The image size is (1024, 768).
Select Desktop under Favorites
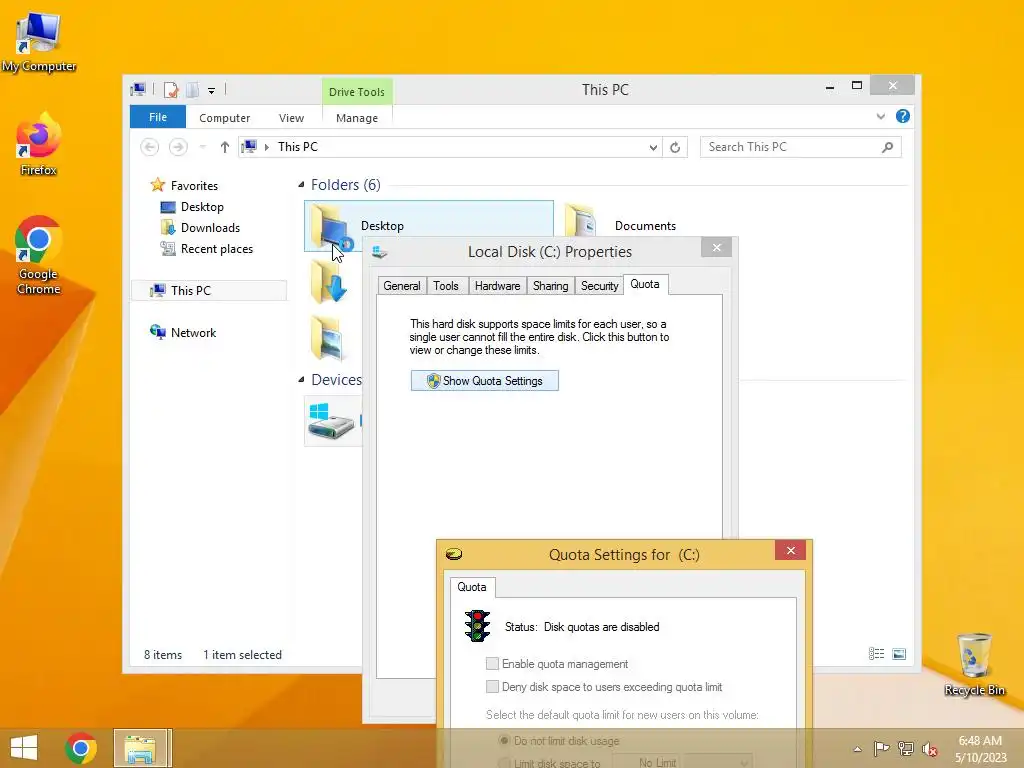(202, 207)
